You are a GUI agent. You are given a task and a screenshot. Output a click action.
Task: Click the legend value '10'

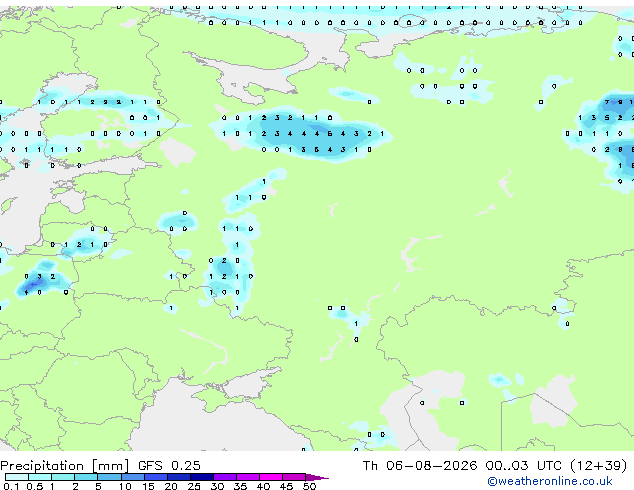point(125,486)
